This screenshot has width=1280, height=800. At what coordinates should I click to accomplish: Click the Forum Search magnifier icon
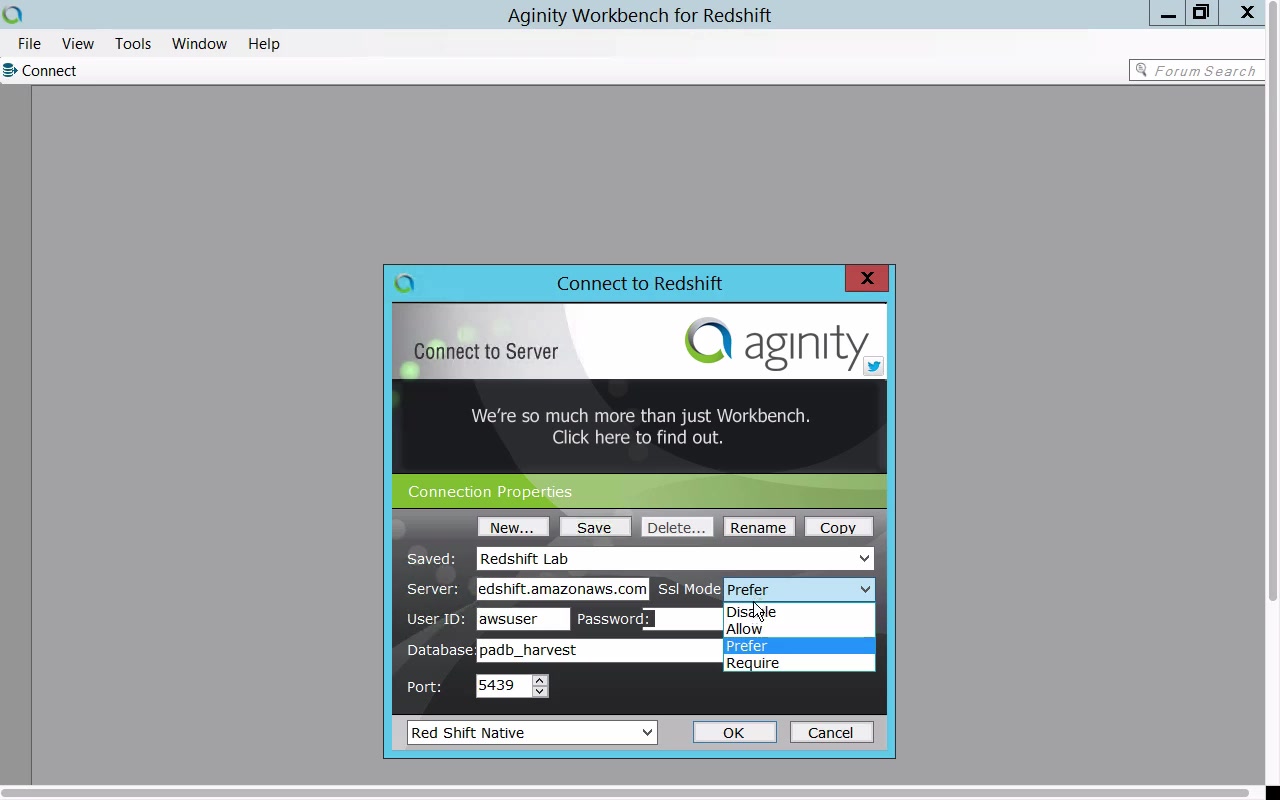coord(1141,70)
